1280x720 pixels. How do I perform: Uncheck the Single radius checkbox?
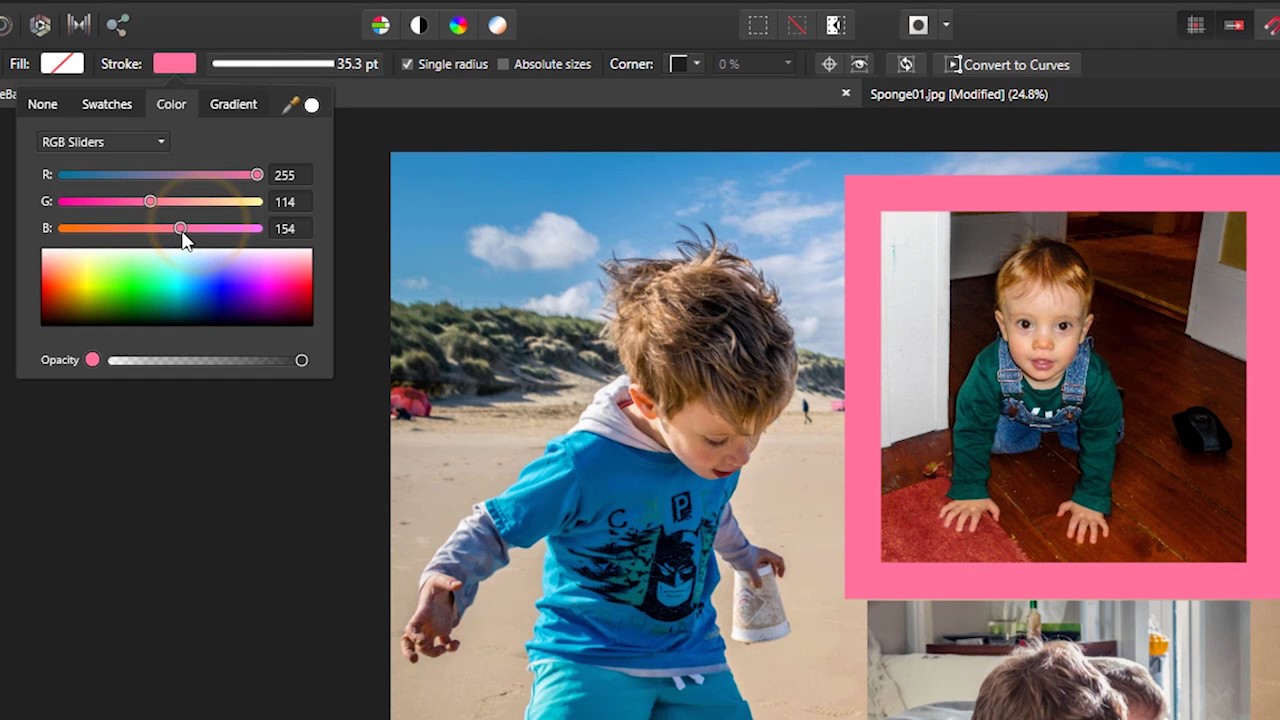click(407, 64)
